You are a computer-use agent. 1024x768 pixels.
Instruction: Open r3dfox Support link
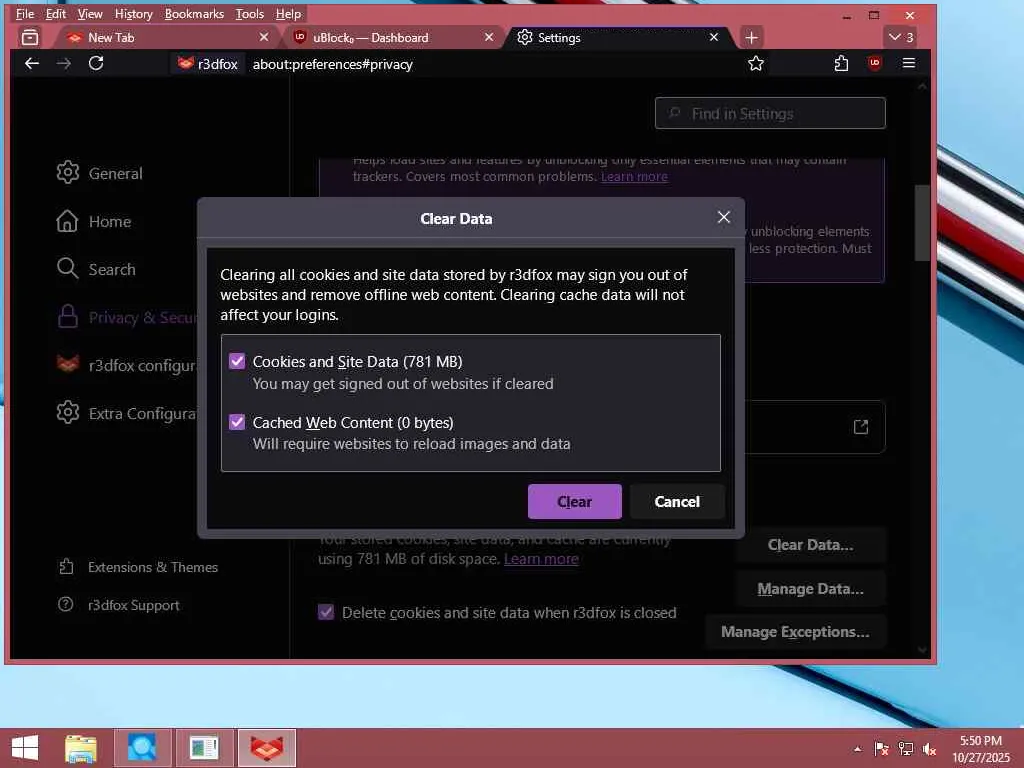click(119, 605)
